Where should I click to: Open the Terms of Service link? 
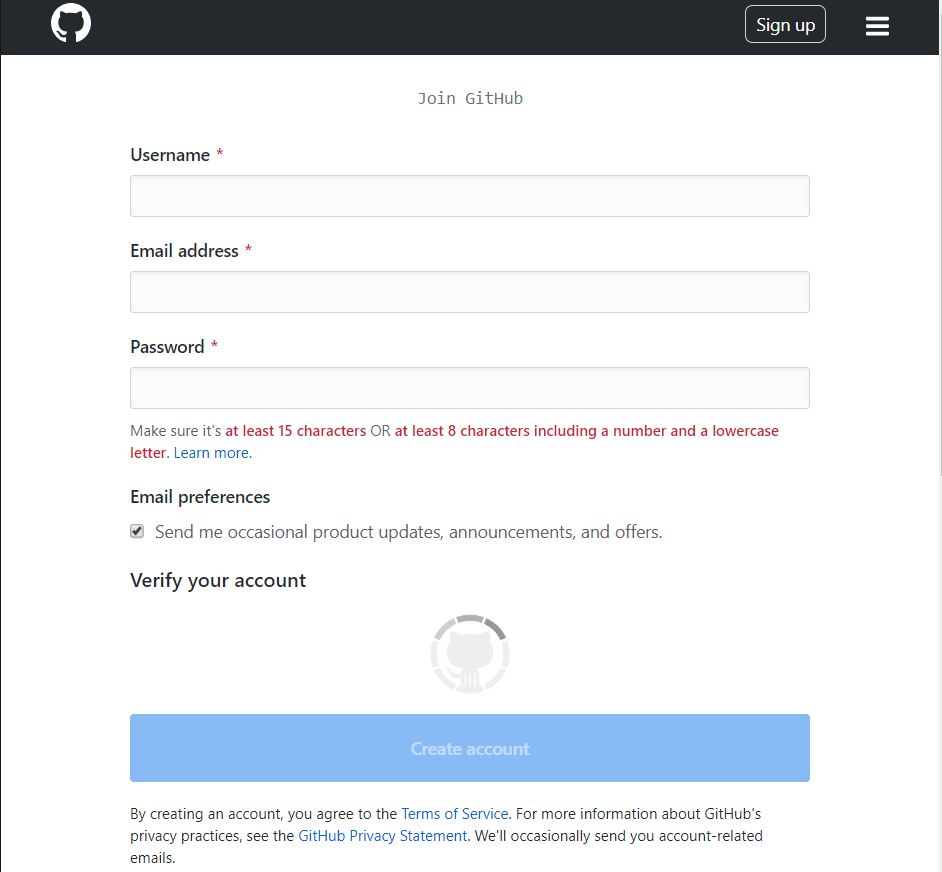455,814
